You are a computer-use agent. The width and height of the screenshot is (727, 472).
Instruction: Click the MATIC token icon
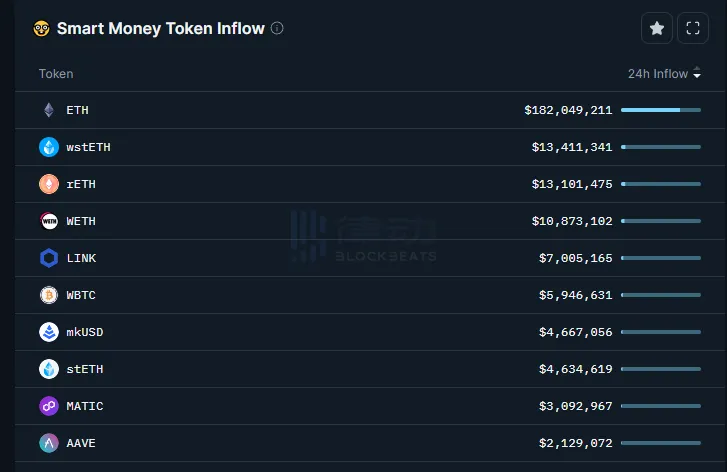(49, 406)
